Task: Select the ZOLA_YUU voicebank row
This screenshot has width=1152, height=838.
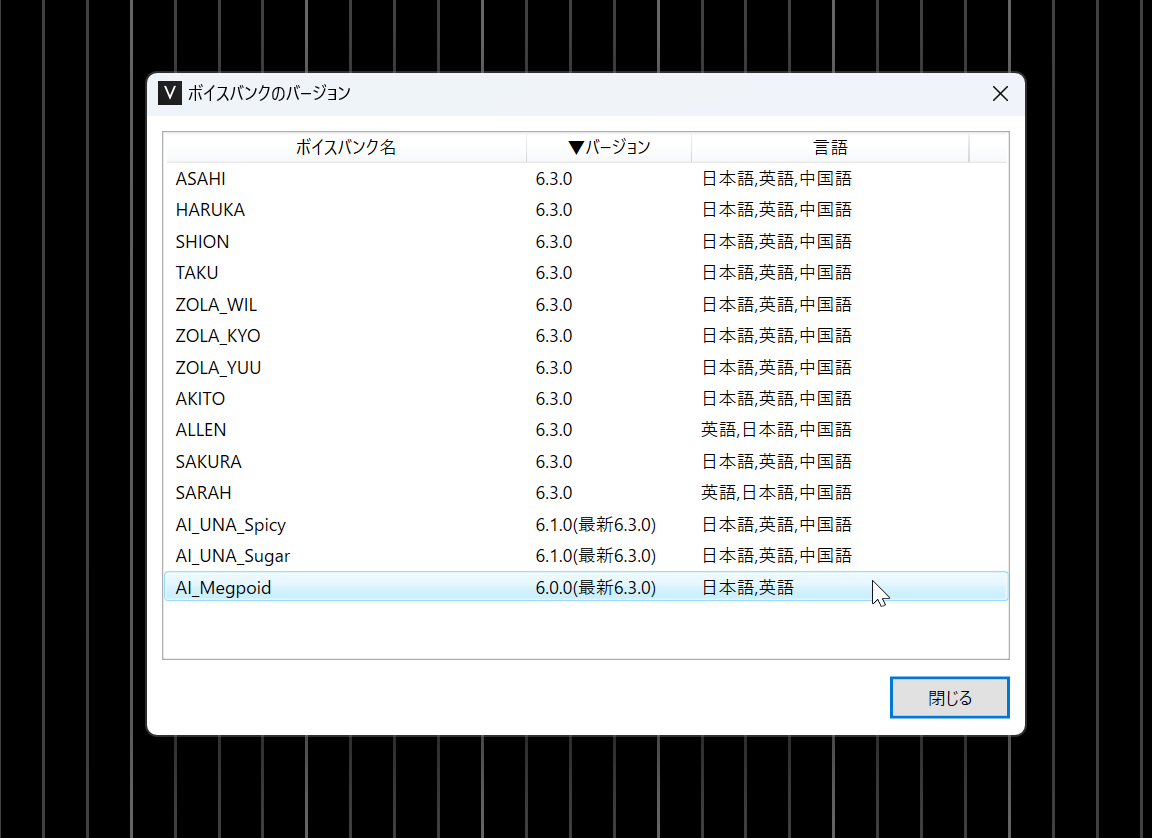Action: click(x=586, y=367)
